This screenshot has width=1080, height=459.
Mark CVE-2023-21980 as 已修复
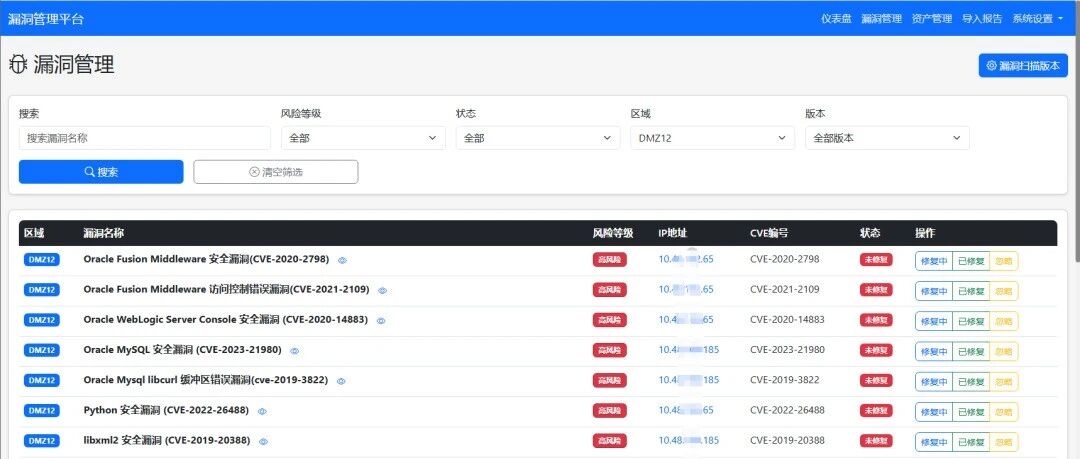pos(971,351)
